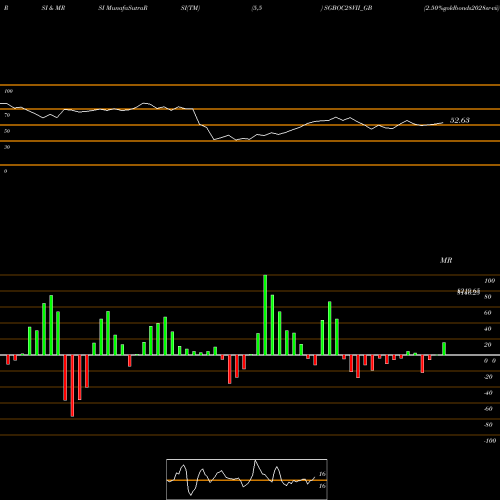The height and width of the screenshot is (500, 500).
Task: Click the 80 label on MR axis
Action: click(488, 297)
